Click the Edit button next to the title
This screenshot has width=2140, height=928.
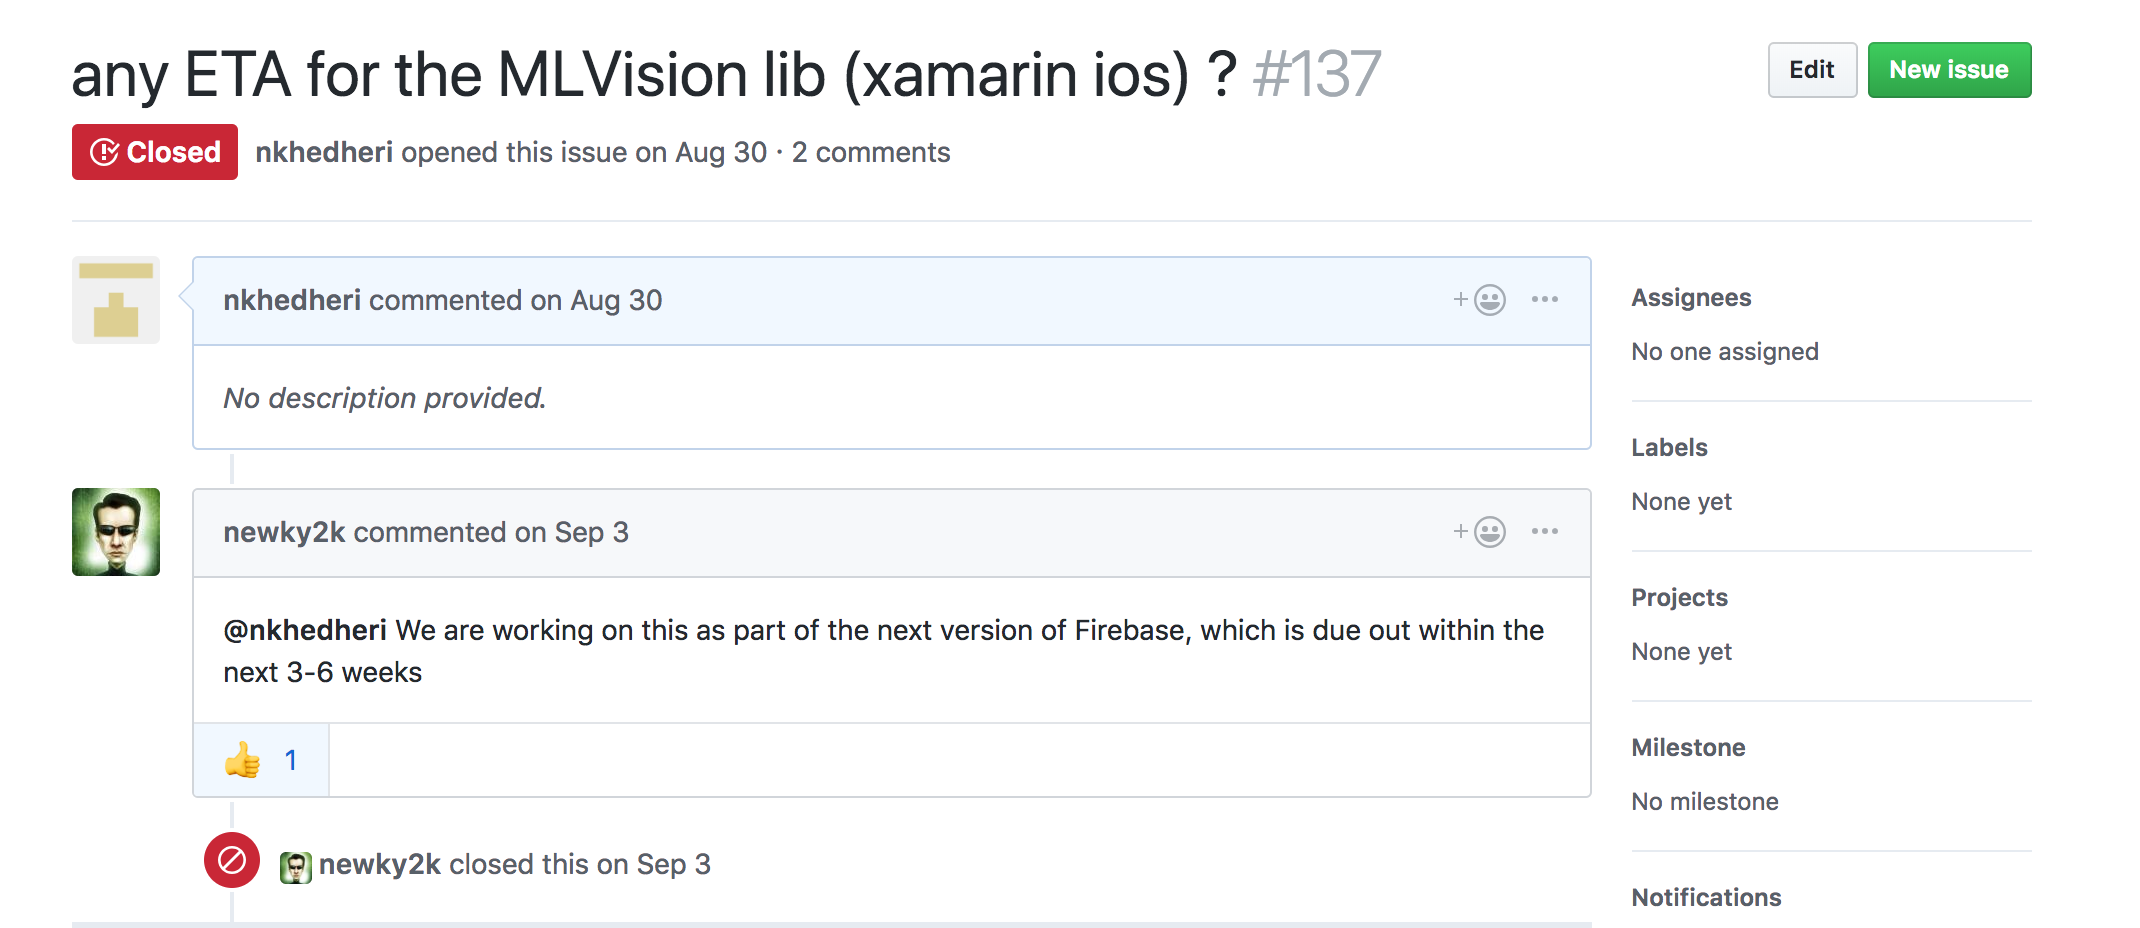click(1812, 69)
